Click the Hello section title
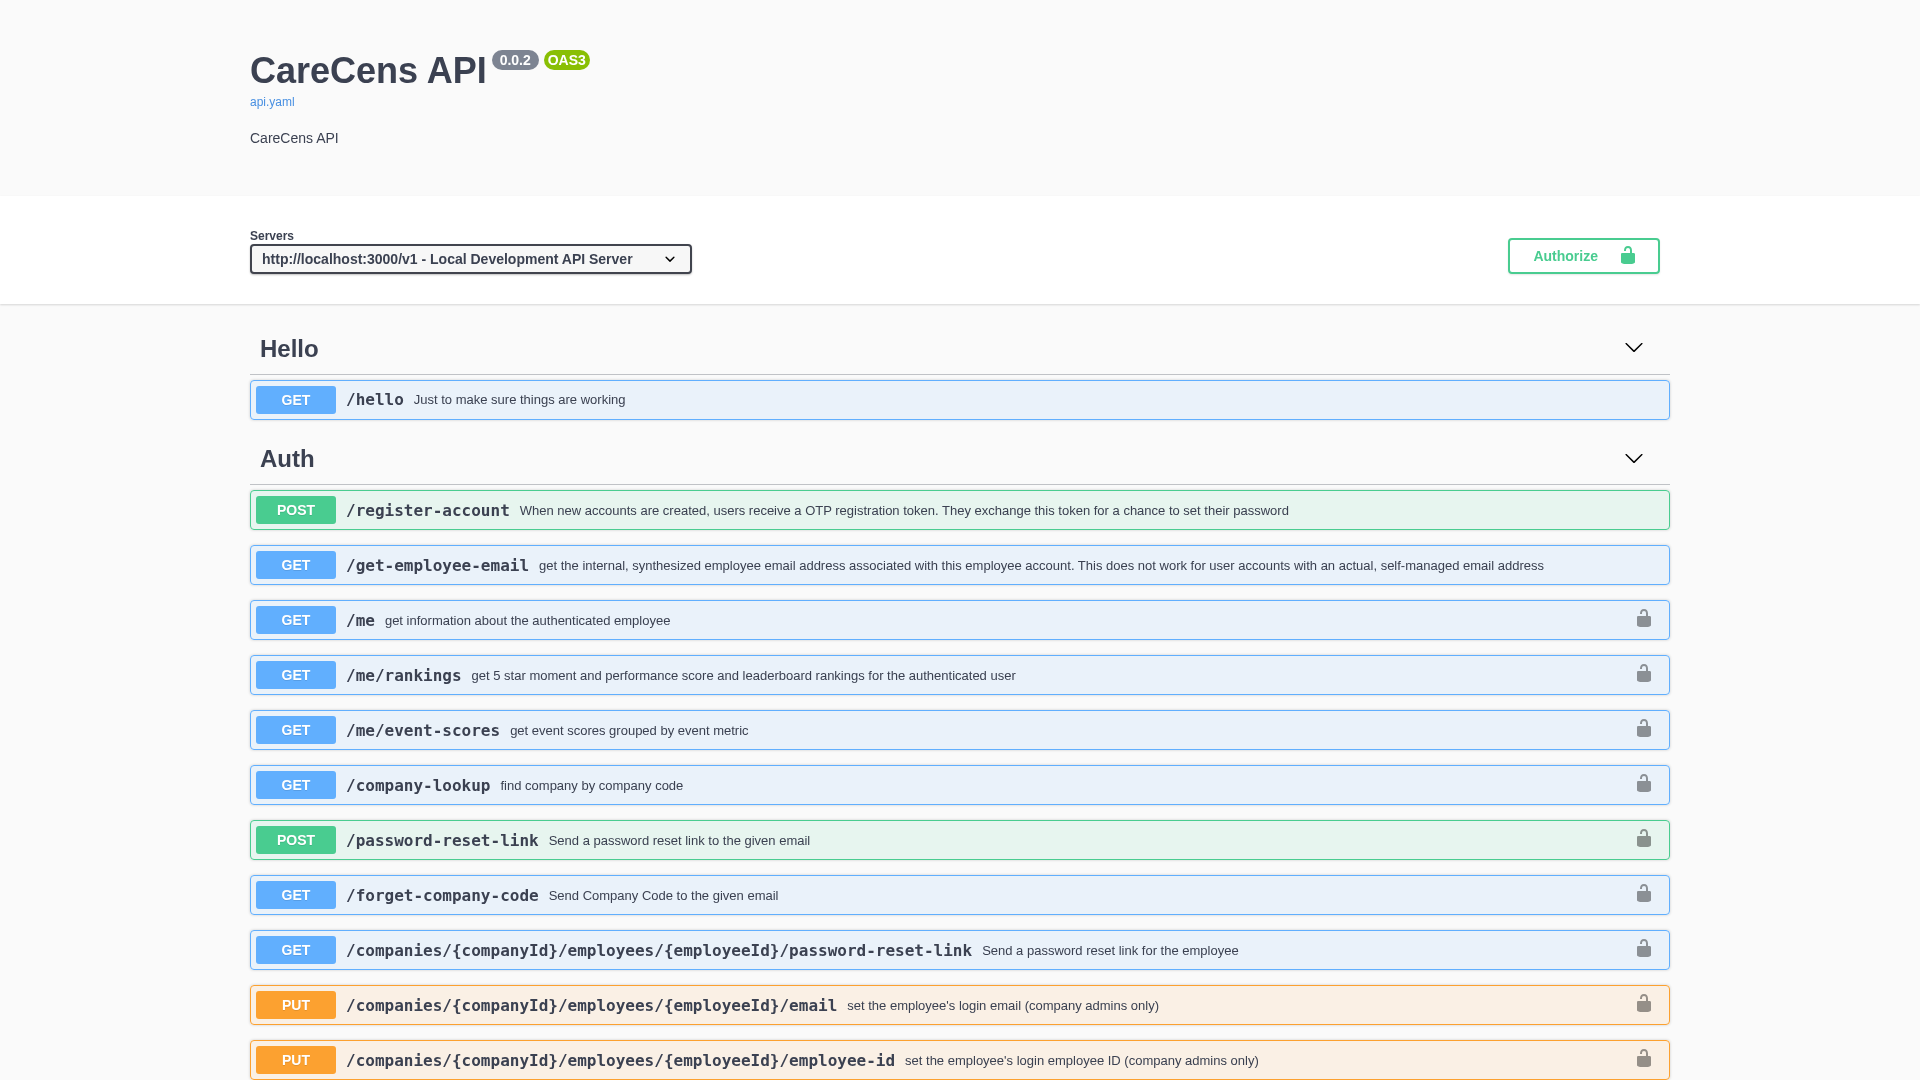 click(x=289, y=349)
